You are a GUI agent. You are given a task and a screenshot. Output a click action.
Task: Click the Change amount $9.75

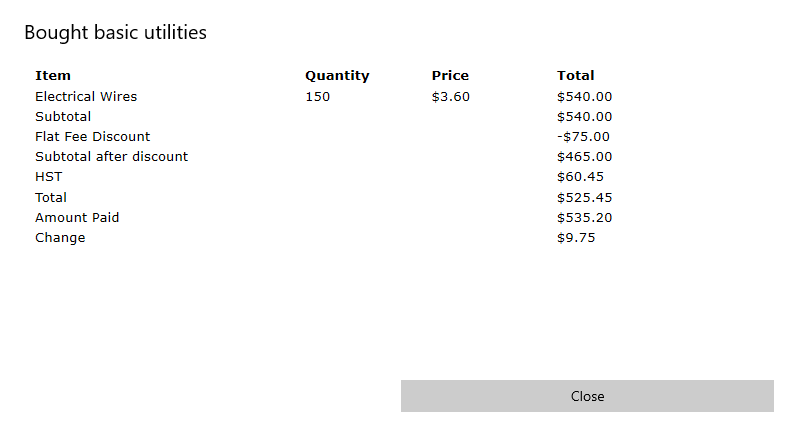(576, 238)
